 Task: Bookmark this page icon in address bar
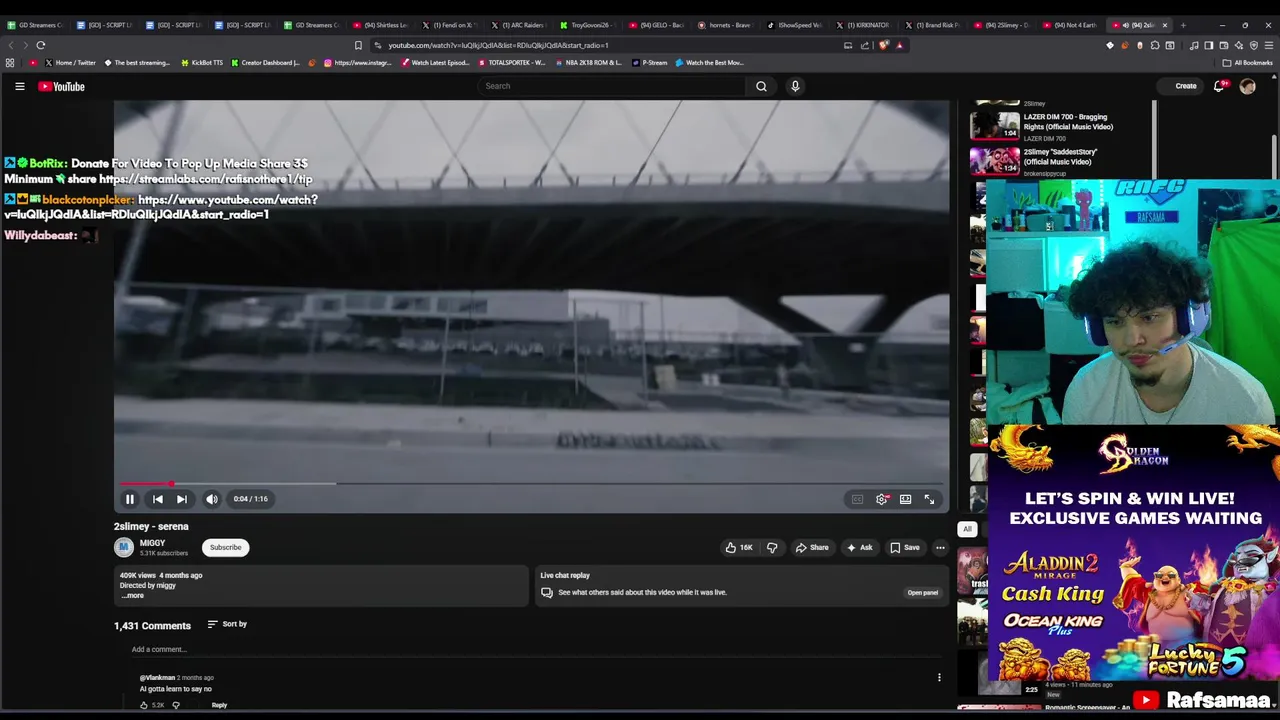coord(358,45)
